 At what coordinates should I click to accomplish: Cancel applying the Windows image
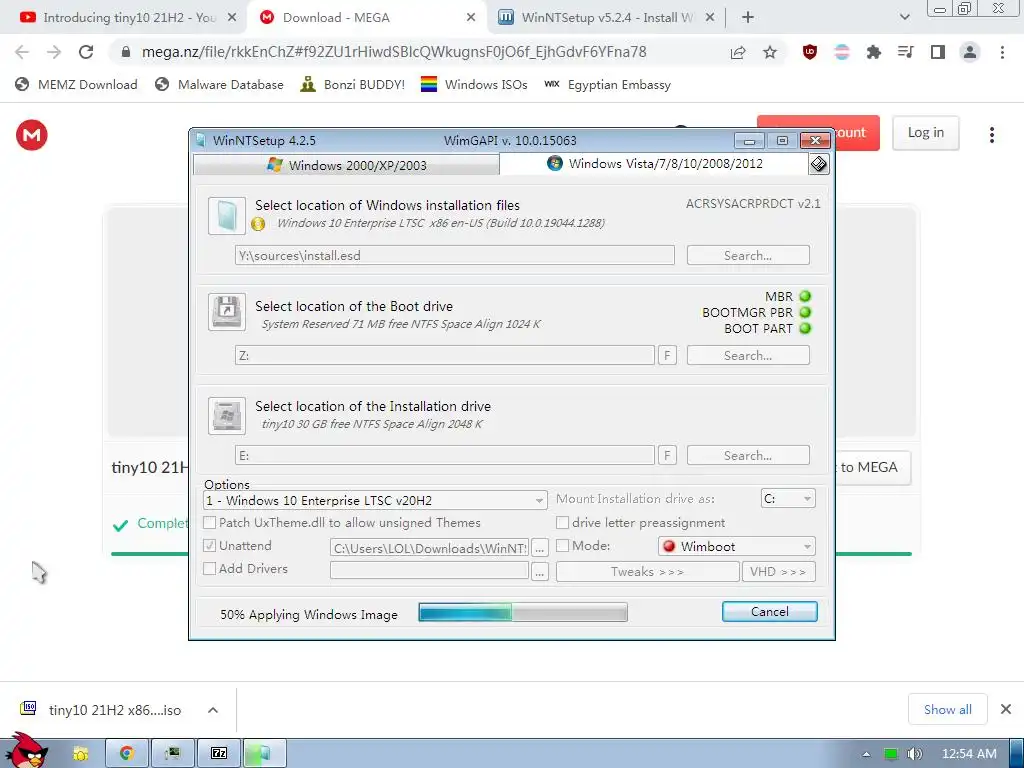pos(769,611)
